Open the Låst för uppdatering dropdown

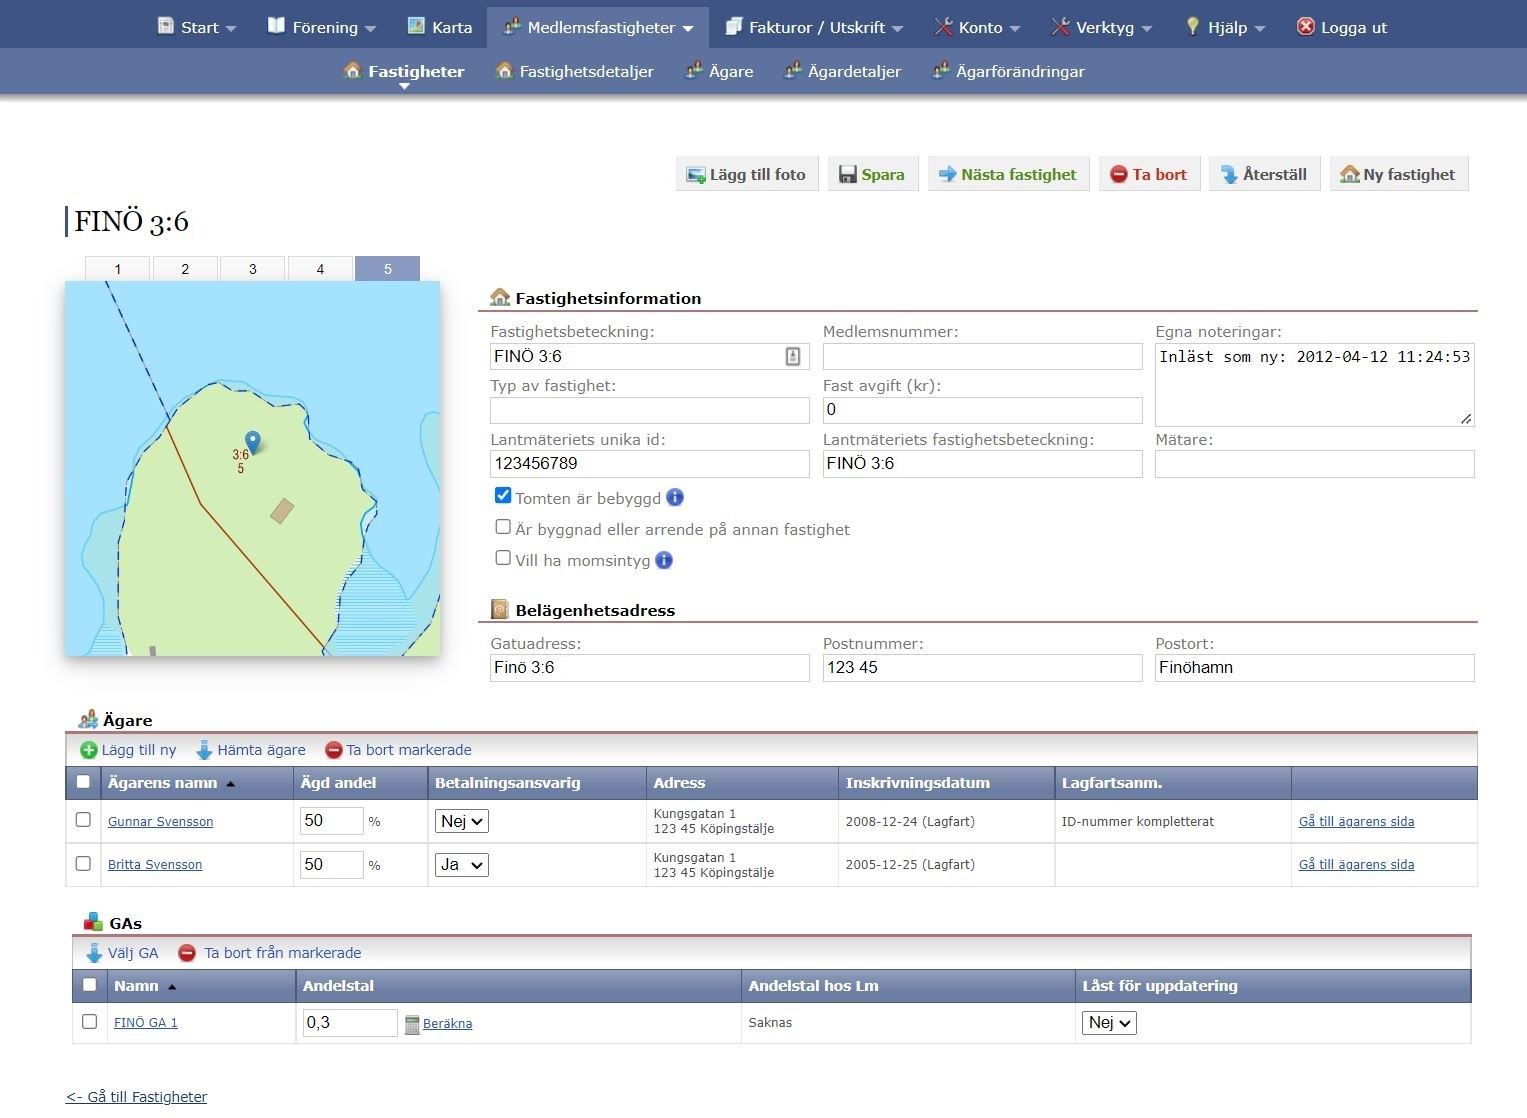click(x=1109, y=1023)
